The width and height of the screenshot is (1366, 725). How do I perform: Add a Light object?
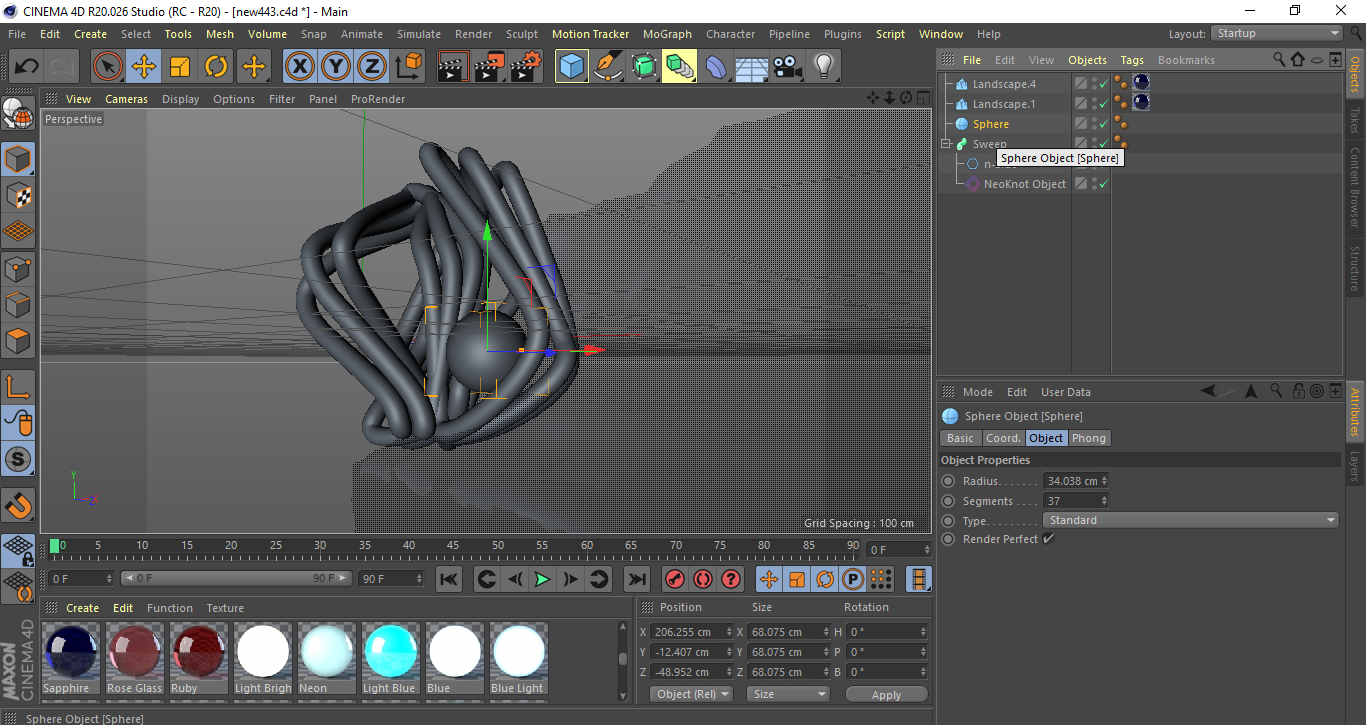coord(823,67)
